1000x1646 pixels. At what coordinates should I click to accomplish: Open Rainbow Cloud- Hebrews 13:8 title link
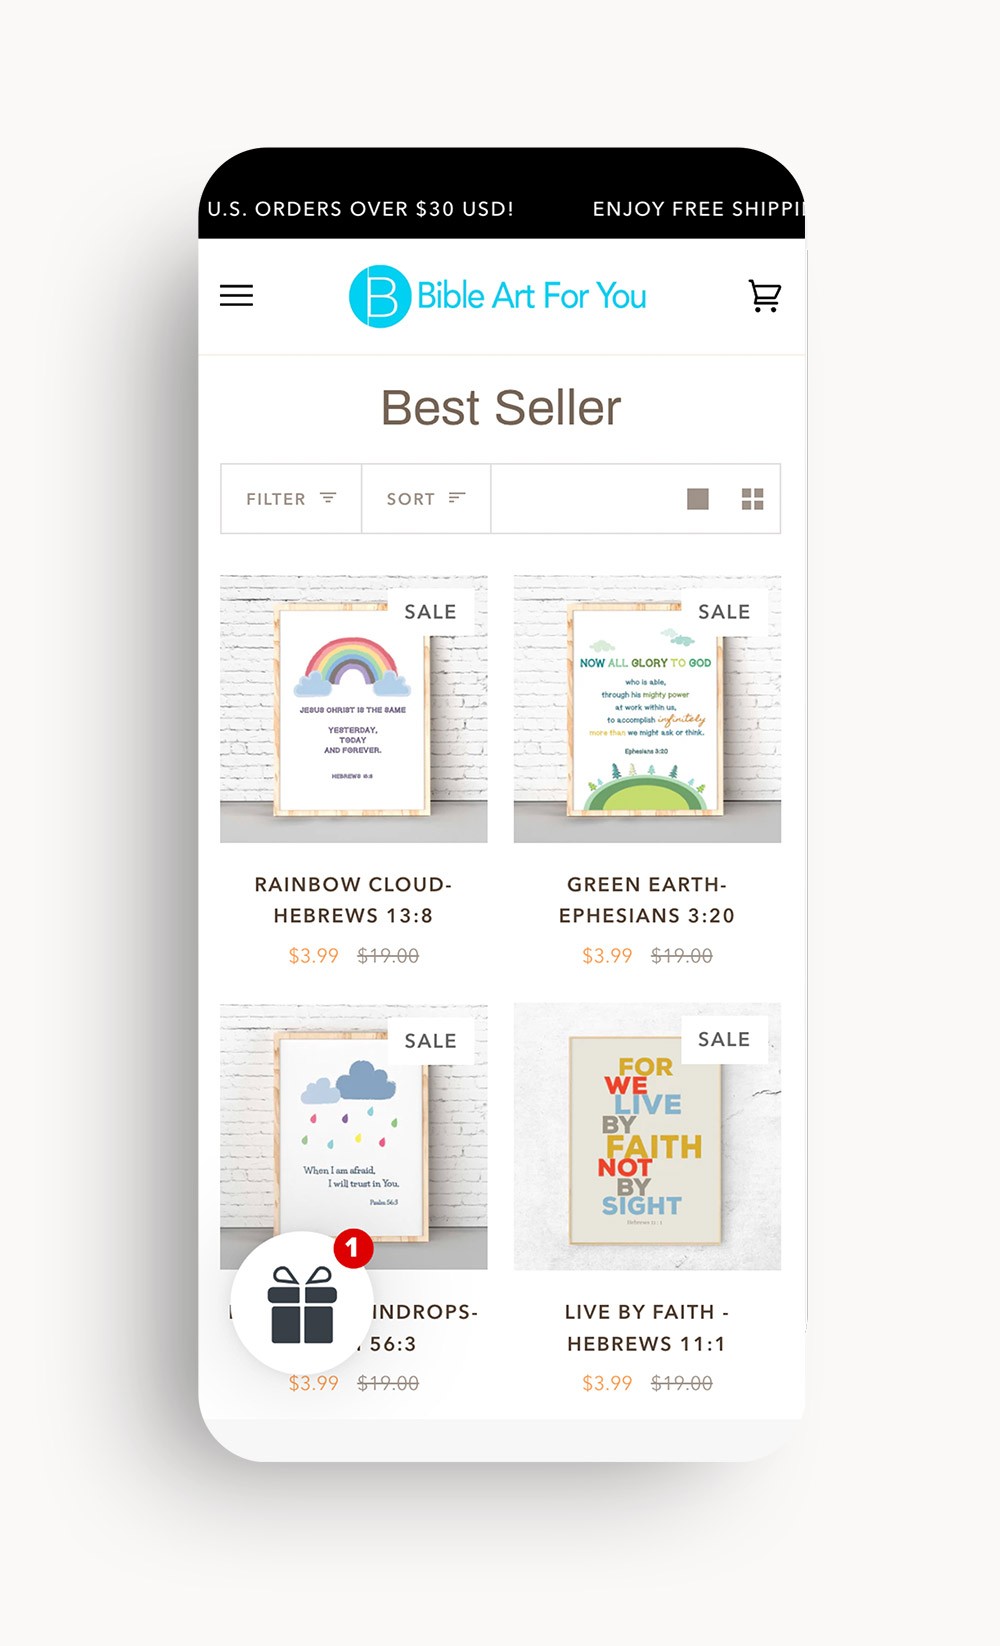(x=353, y=900)
